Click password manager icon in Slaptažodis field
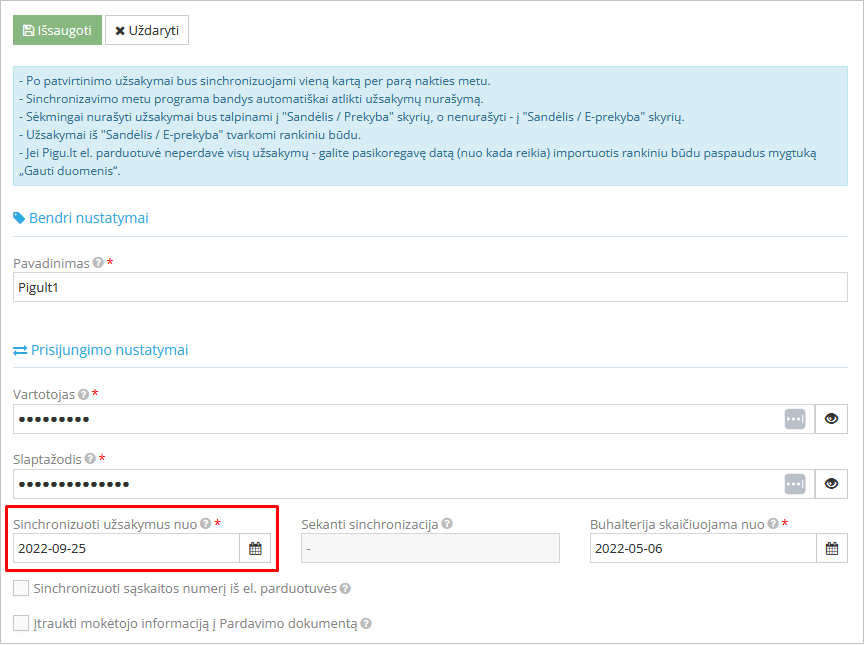The width and height of the screenshot is (864, 645). 795,484
